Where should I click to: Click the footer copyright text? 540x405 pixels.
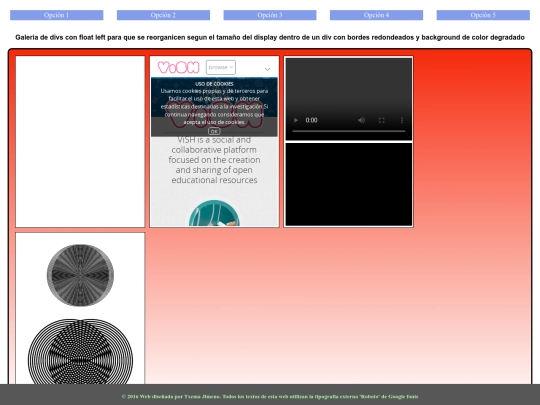pos(270,396)
